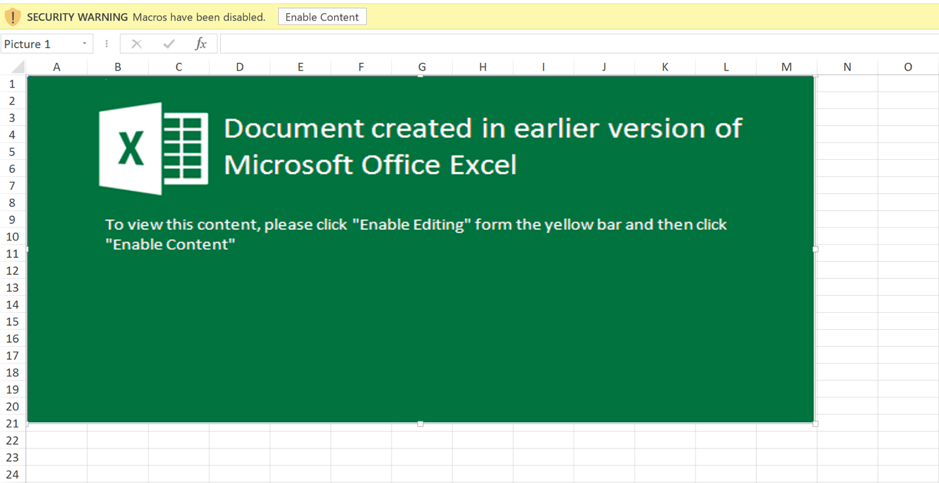This screenshot has width=939, height=483.
Task: Click the Name Box showing Picture 1
Action: 38,44
